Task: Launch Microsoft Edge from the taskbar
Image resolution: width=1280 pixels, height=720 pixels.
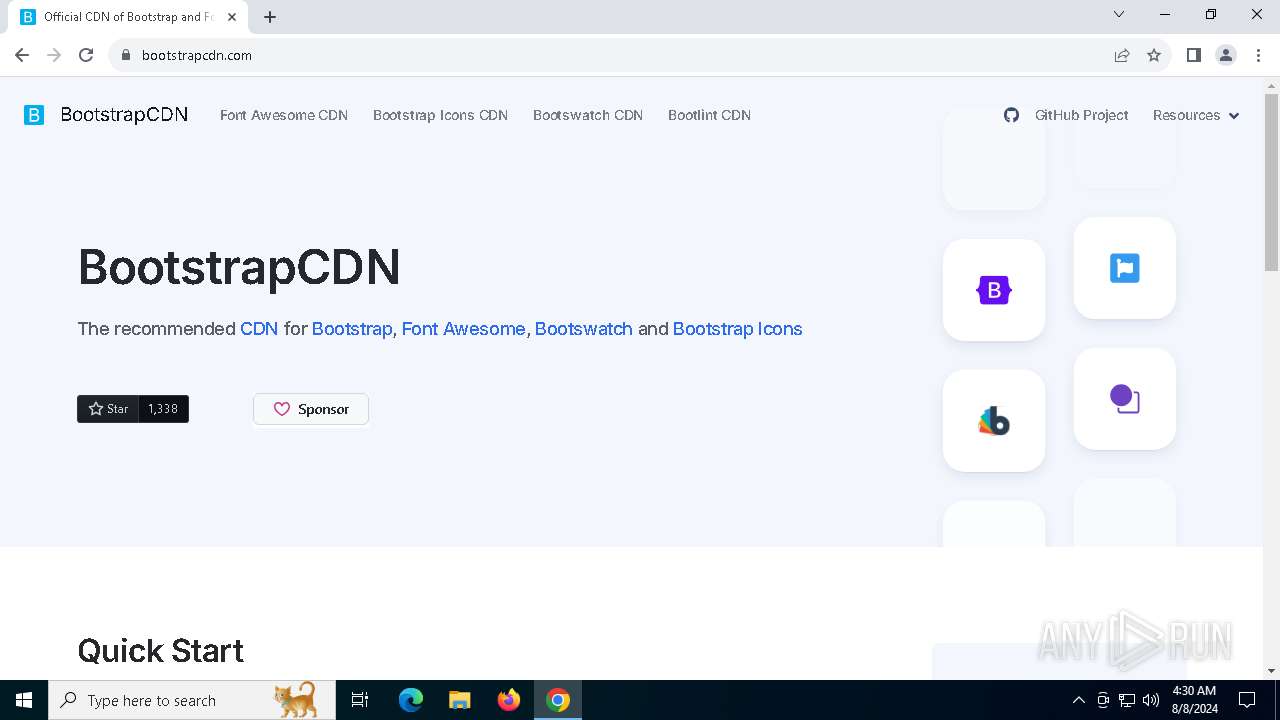Action: pyautogui.click(x=411, y=700)
